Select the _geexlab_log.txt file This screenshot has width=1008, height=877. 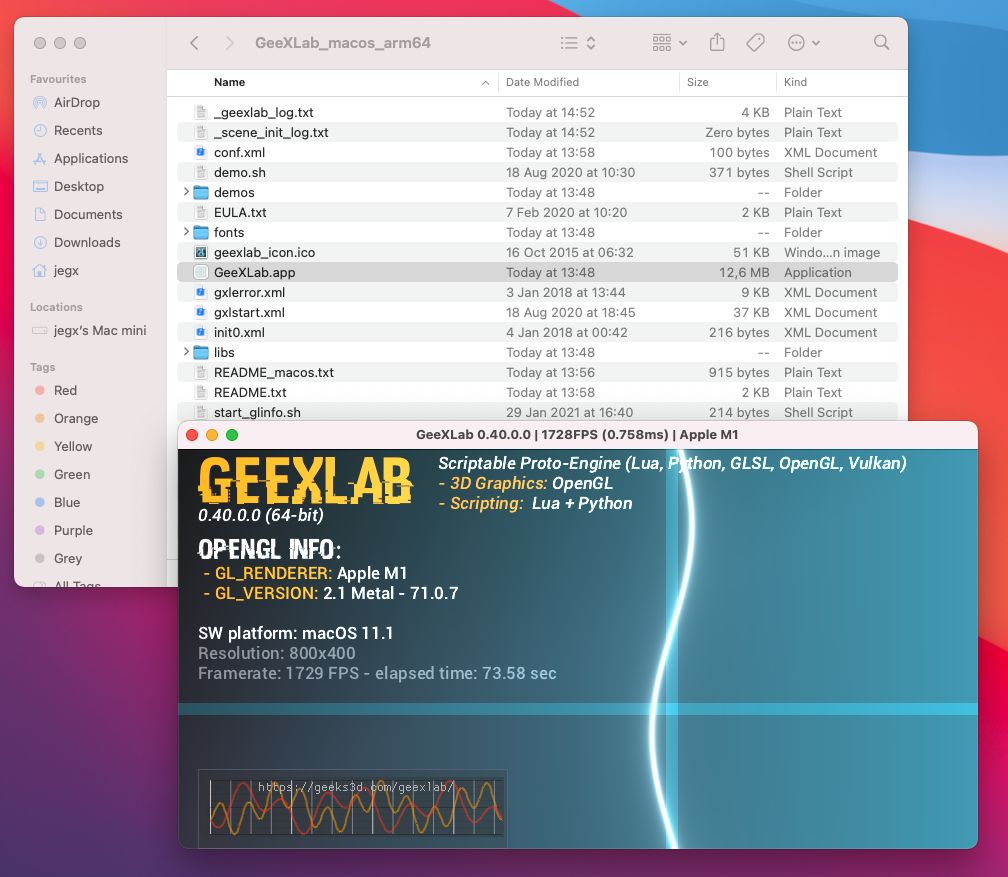coord(537,113)
